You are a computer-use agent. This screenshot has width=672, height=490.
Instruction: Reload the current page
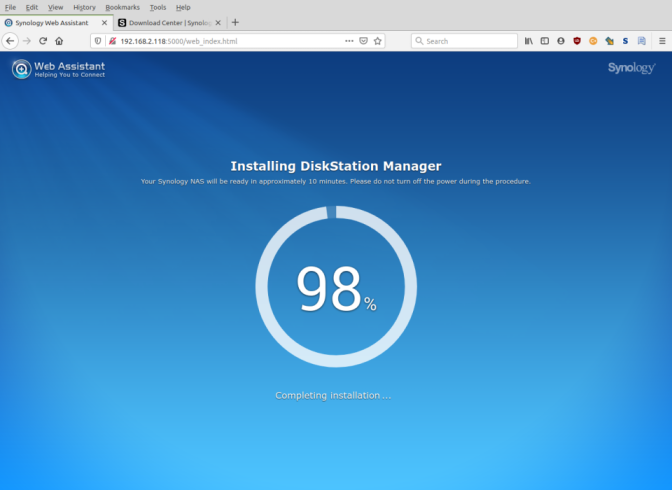point(43,41)
